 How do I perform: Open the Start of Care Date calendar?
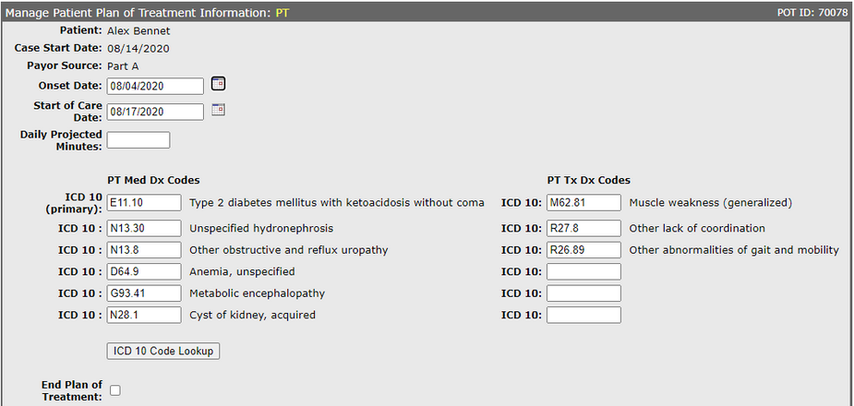point(218,110)
